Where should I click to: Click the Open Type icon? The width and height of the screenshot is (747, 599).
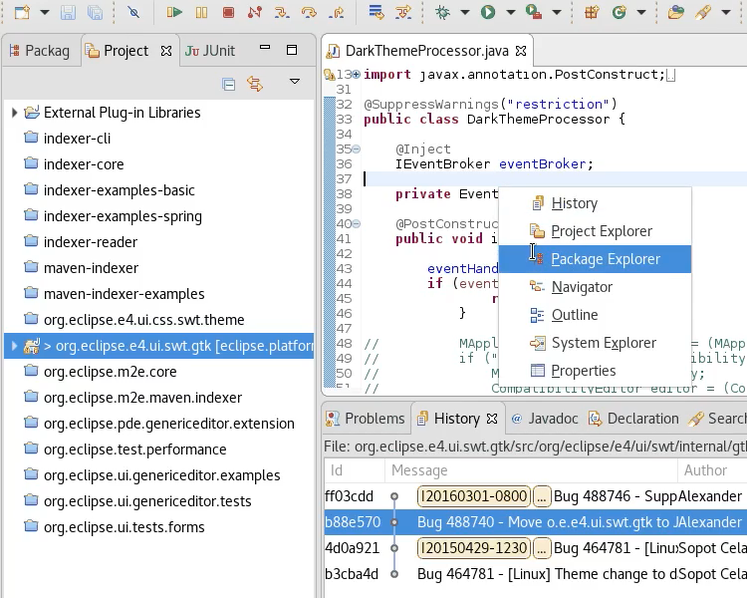tap(676, 12)
